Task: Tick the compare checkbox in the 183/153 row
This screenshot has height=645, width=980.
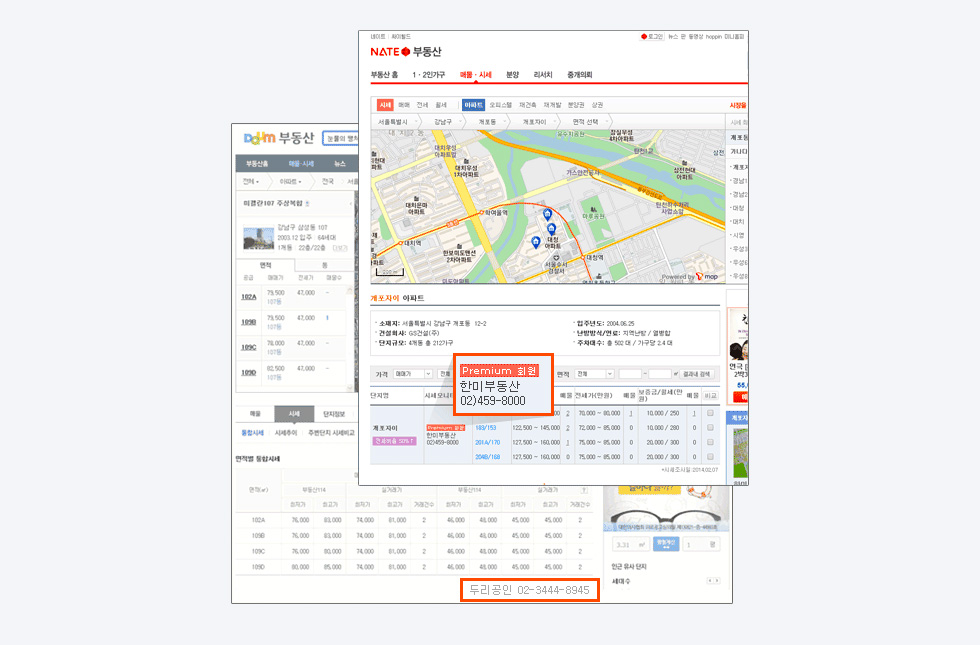Action: pos(710,428)
